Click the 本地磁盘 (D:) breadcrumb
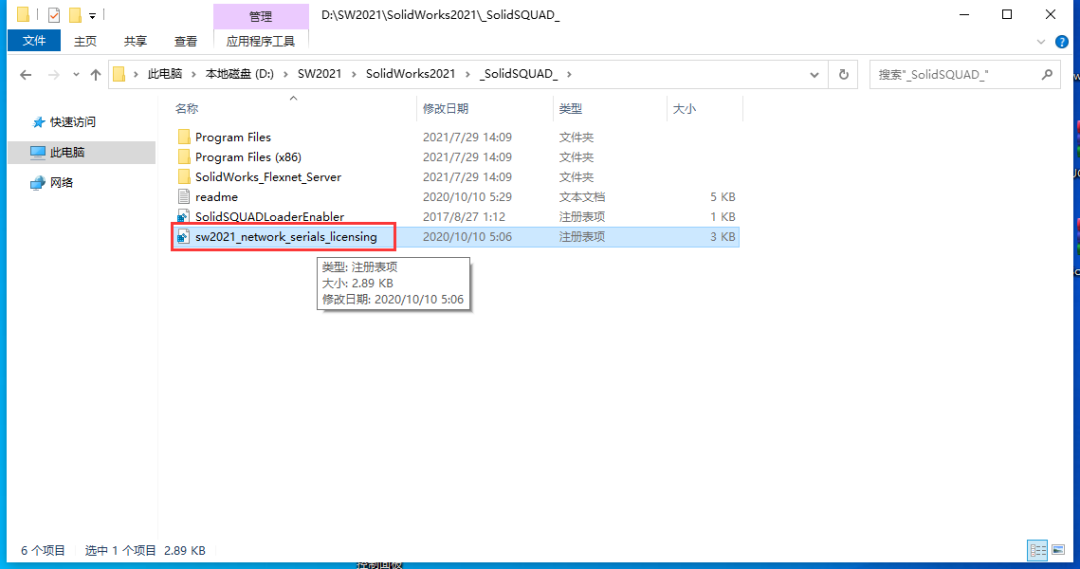This screenshot has width=1080, height=569. (239, 74)
